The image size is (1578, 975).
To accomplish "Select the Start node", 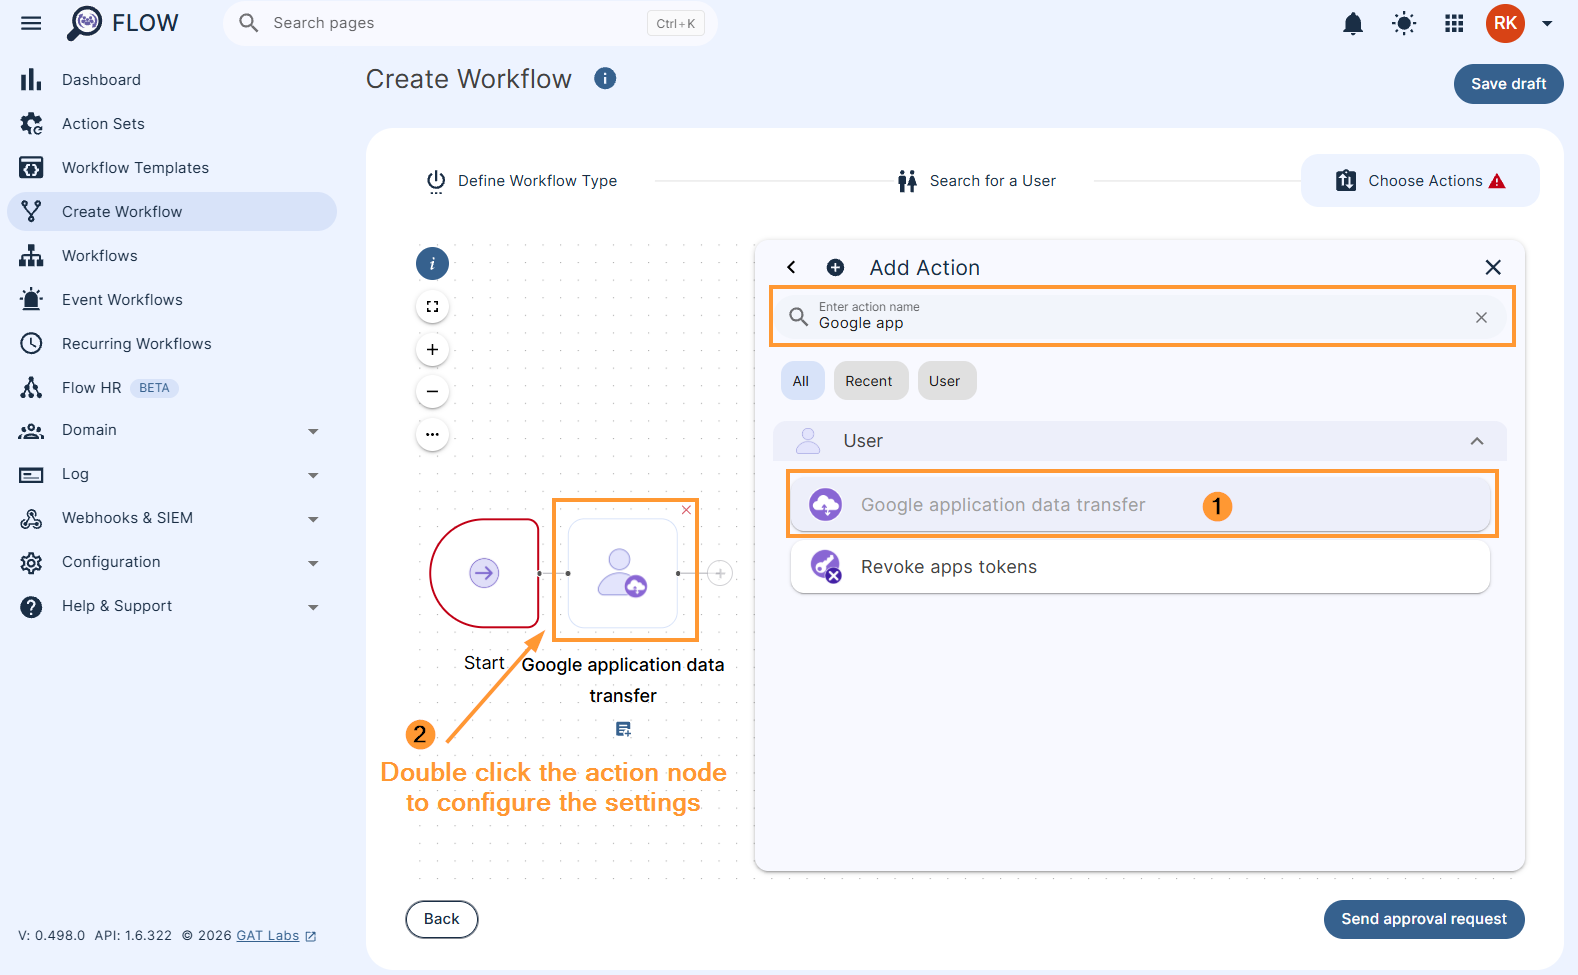I will 484,573.
